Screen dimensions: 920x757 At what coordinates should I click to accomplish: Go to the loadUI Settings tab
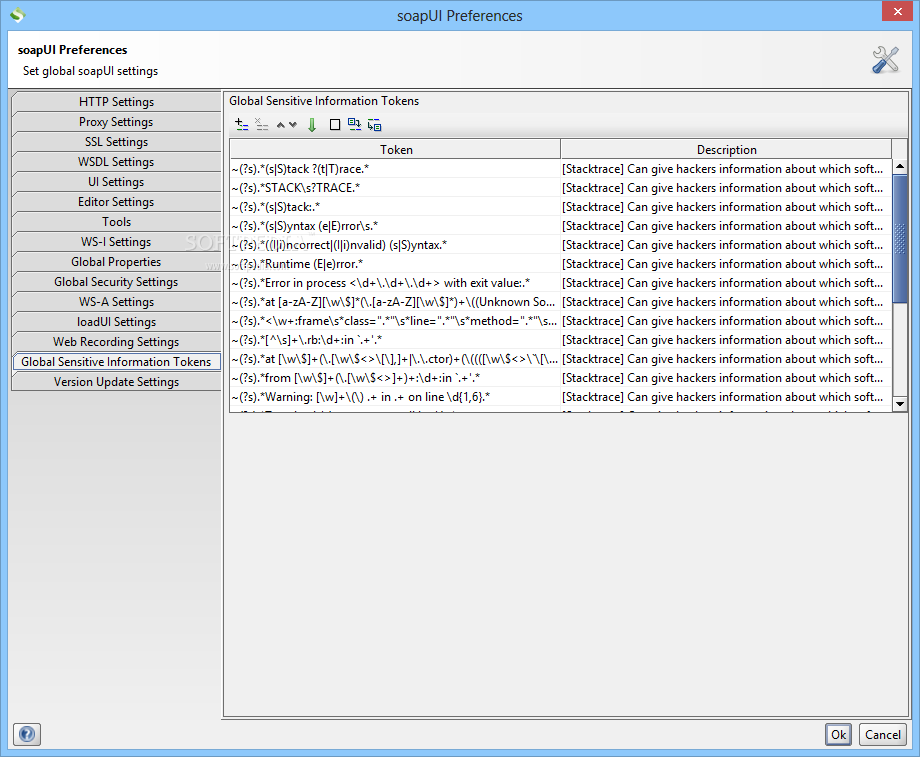pos(116,321)
